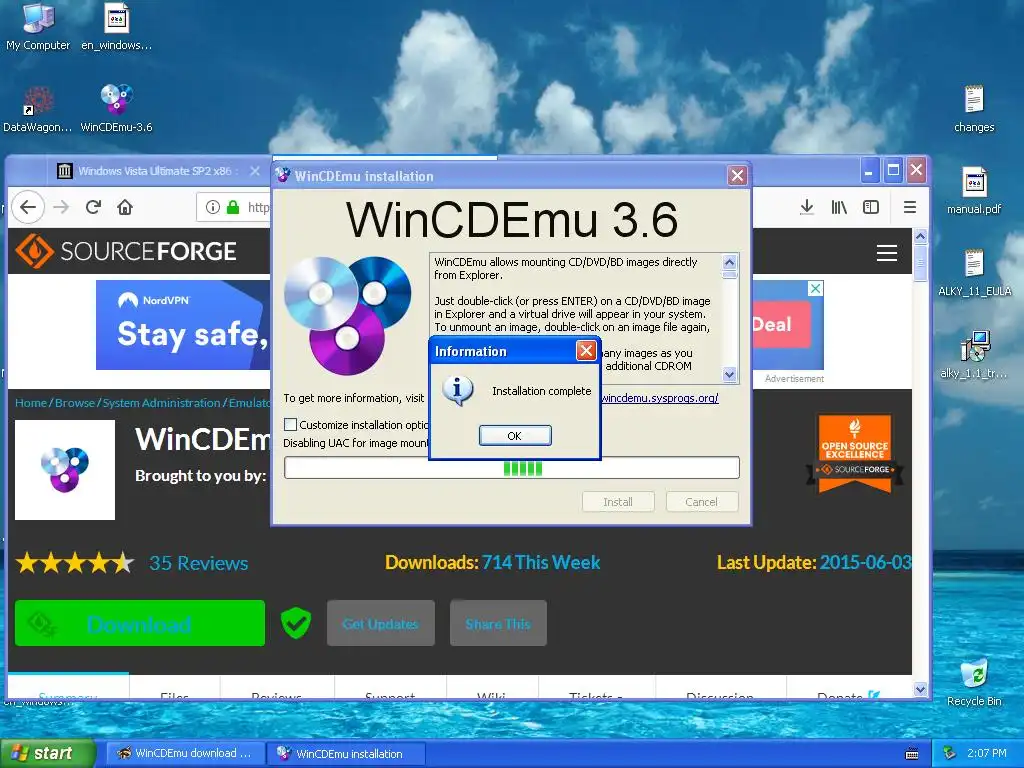Click the Get Updates button
Image resolution: width=1024 pixels, height=768 pixels.
coord(381,623)
